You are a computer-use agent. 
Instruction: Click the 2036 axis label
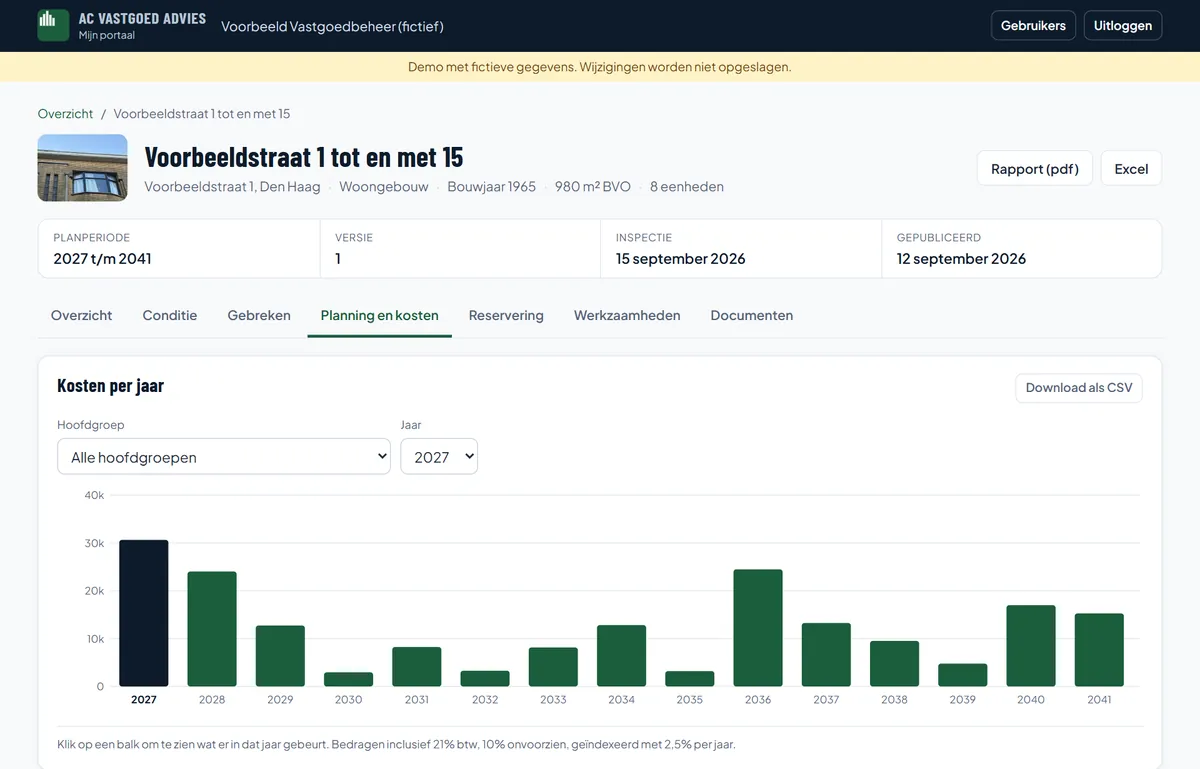[x=758, y=700]
